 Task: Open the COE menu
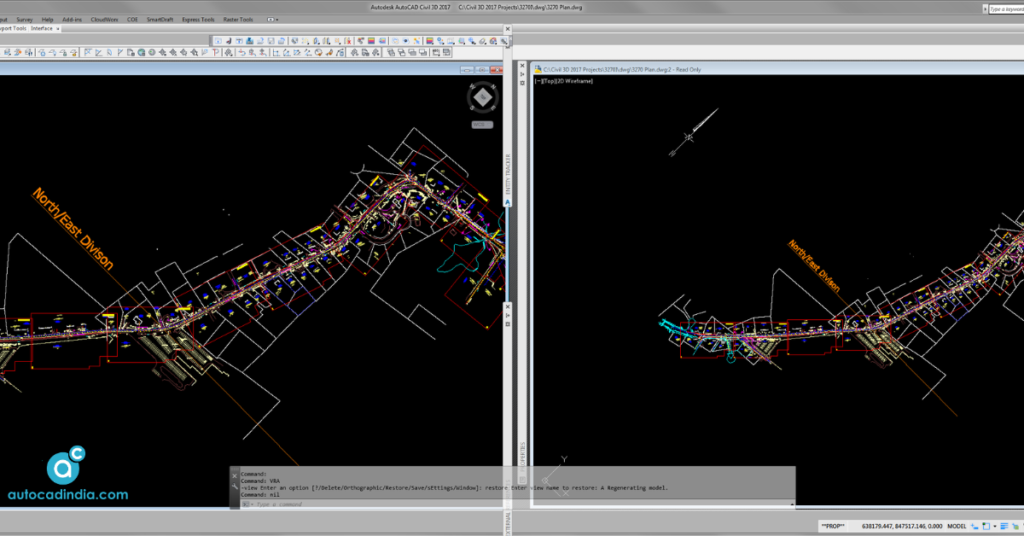133,20
